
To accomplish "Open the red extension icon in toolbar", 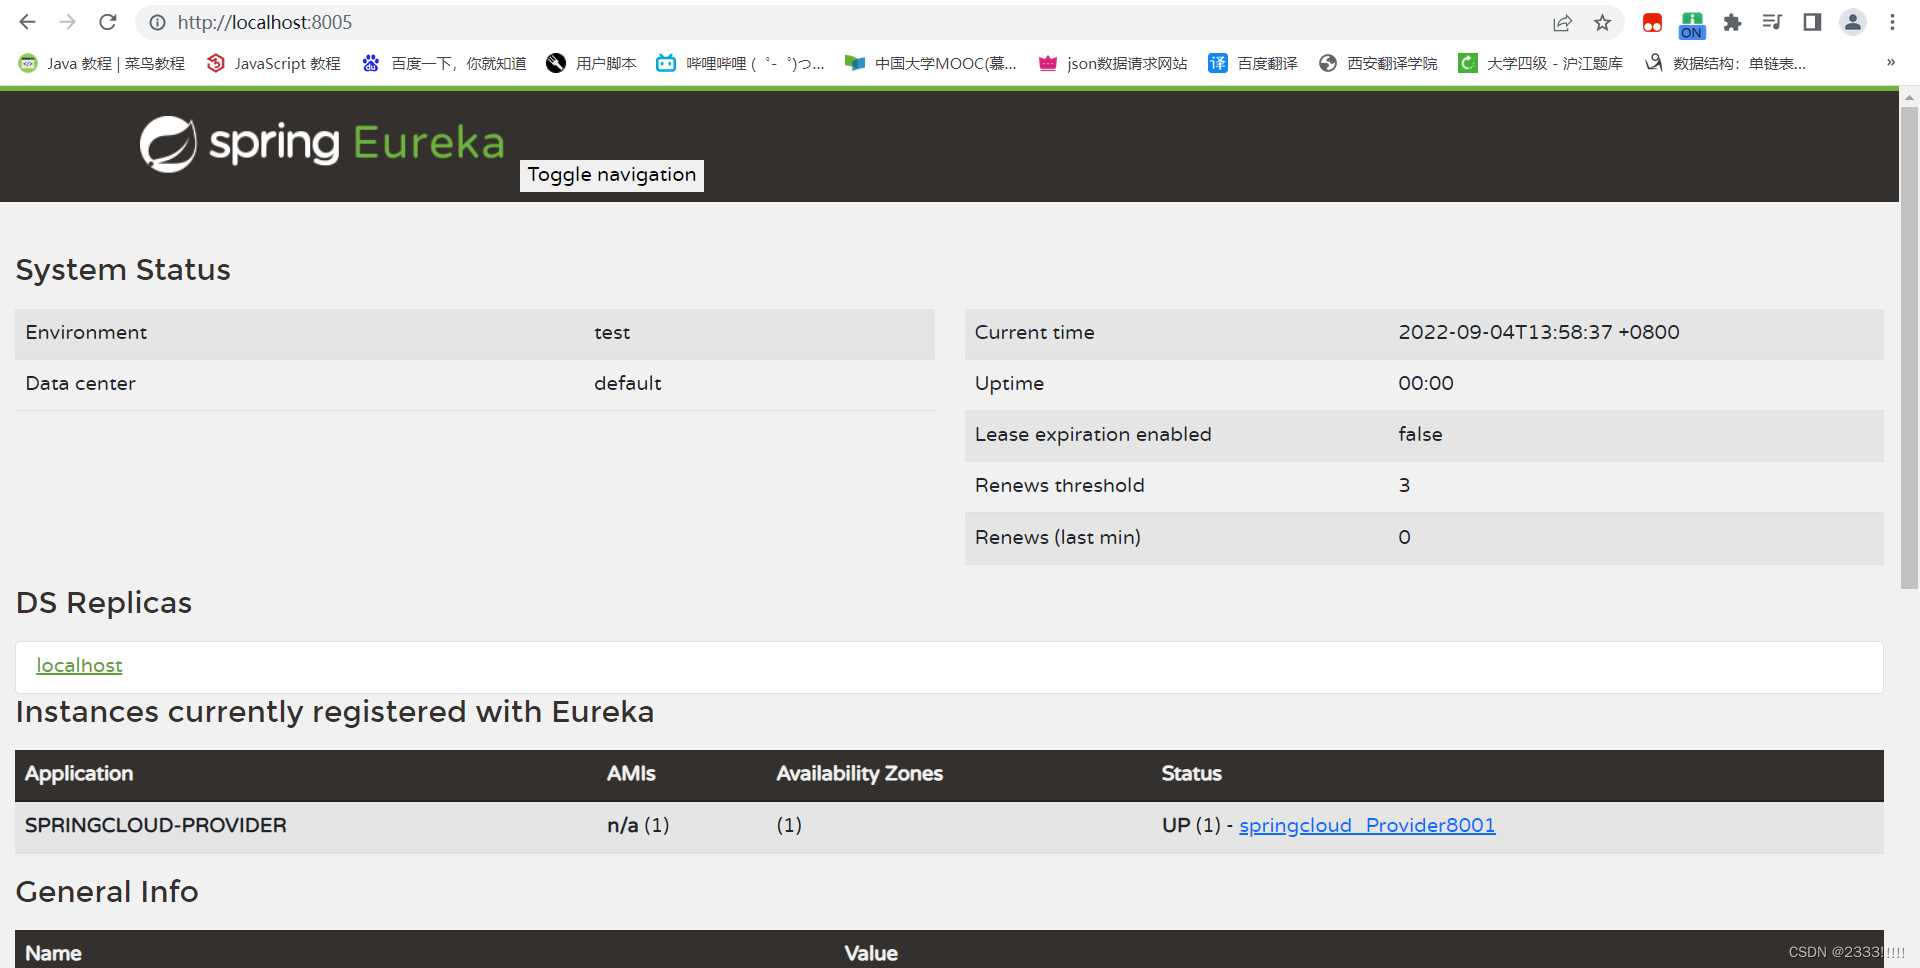I will click(1651, 22).
